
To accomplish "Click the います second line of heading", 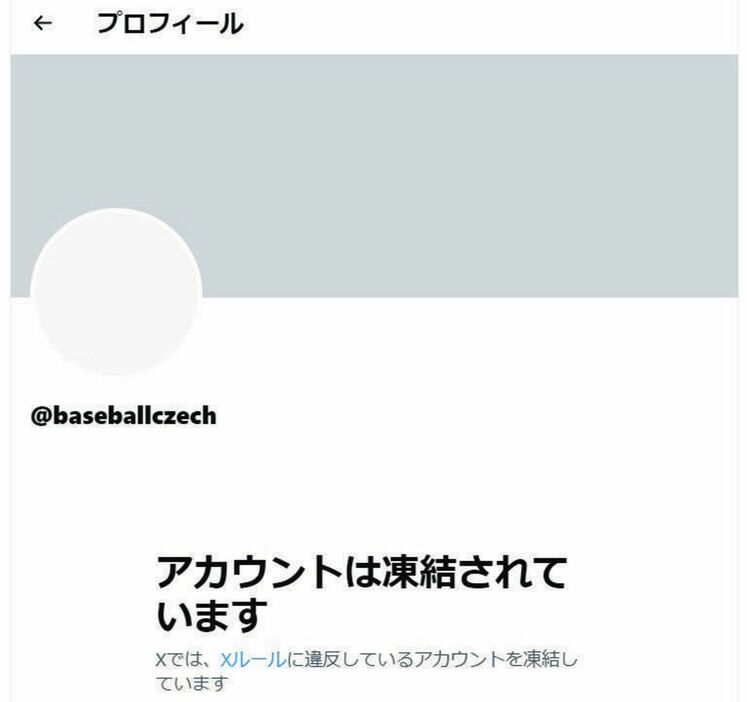I will pos(212,615).
